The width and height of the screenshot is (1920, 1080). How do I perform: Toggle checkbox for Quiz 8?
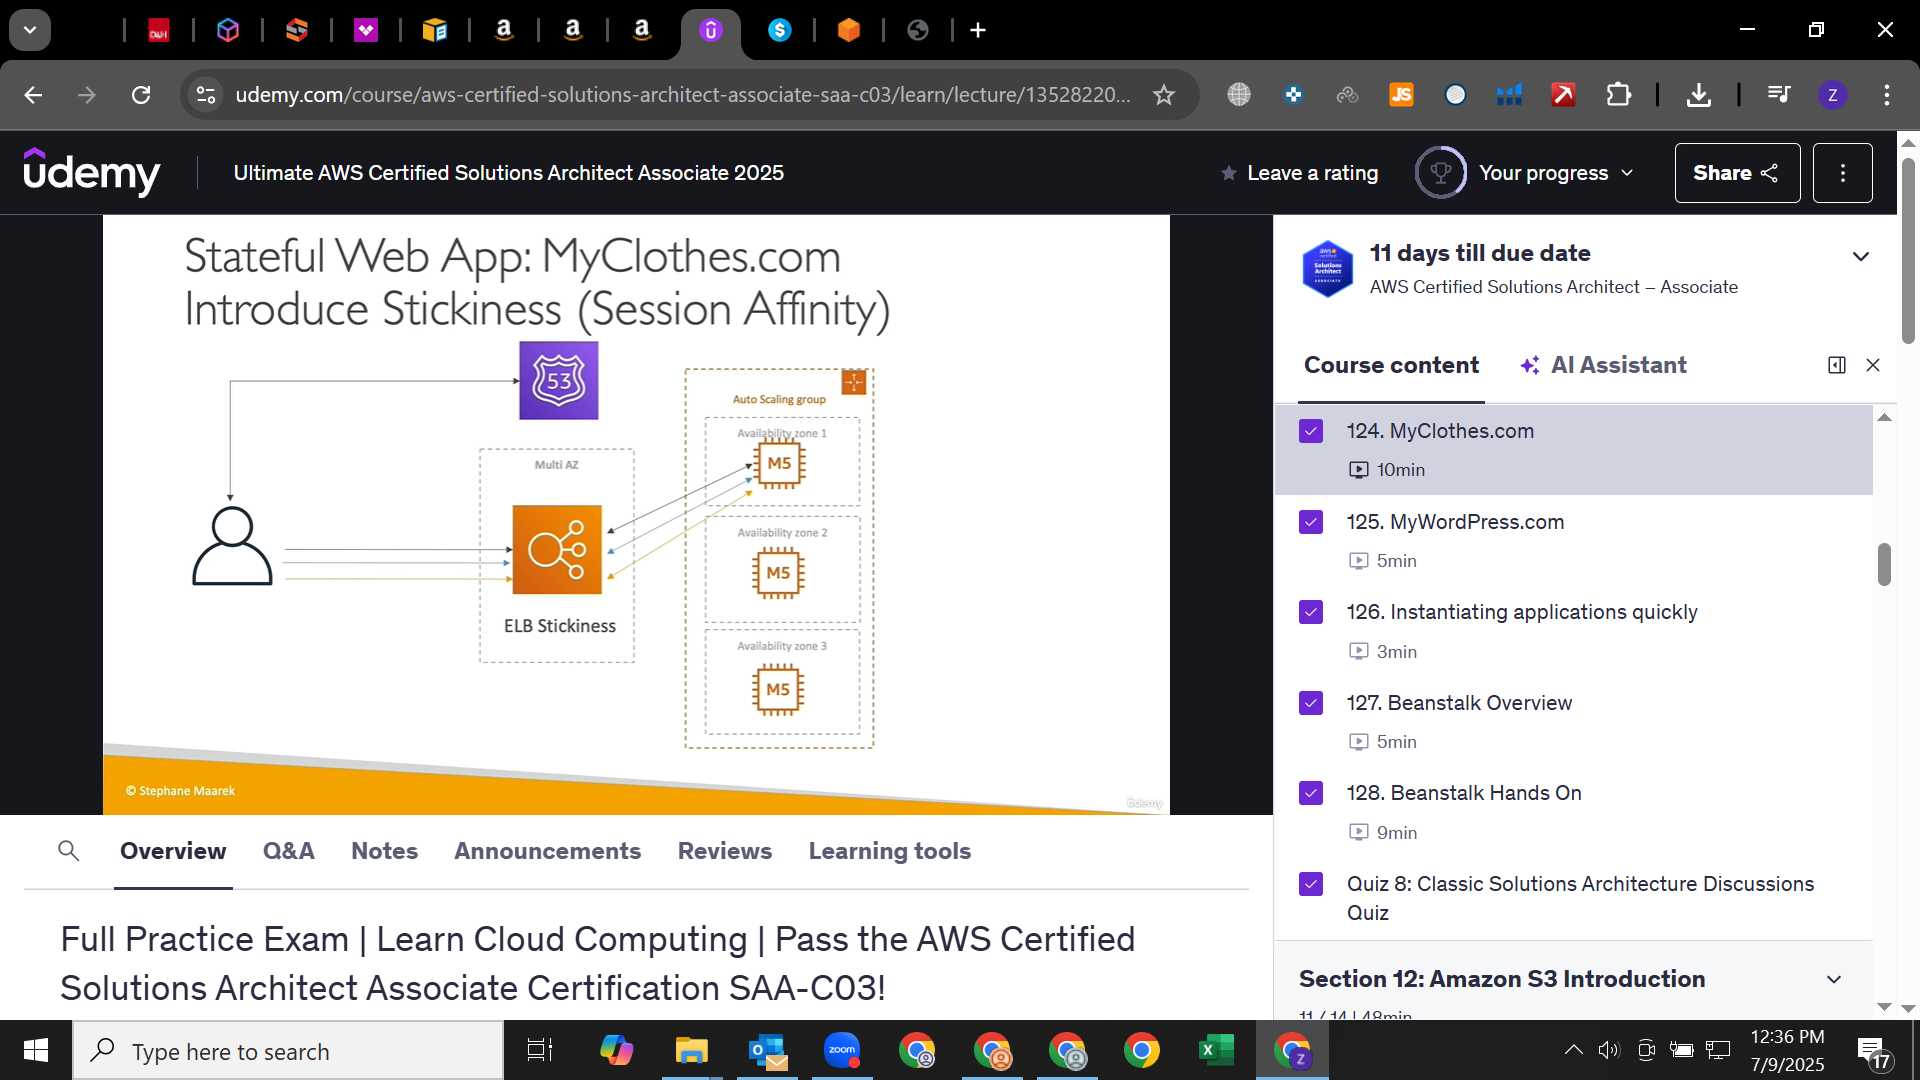[1311, 884]
